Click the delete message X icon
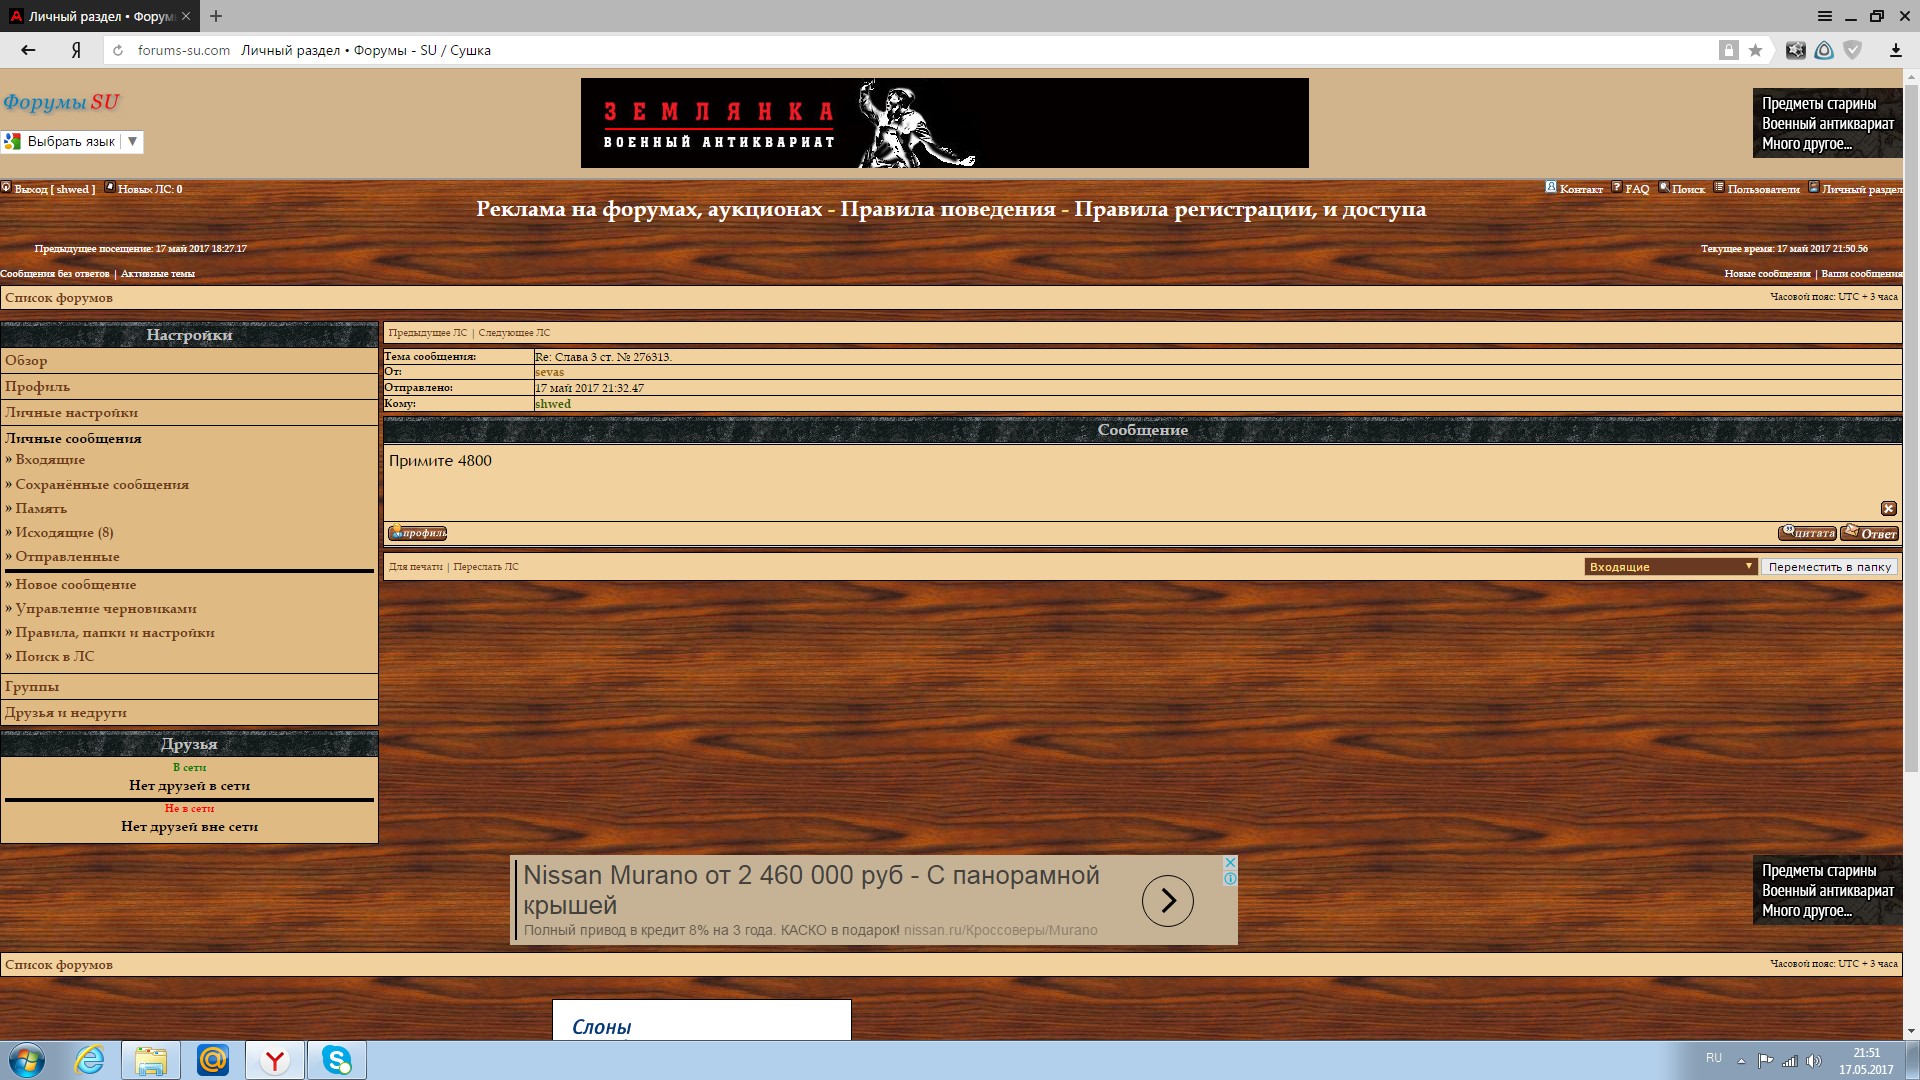The height and width of the screenshot is (1080, 1920). coord(1888,508)
